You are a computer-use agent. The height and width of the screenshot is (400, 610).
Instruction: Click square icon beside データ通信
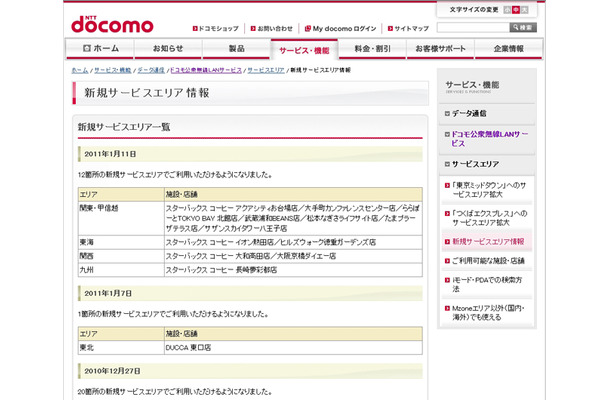point(447,114)
